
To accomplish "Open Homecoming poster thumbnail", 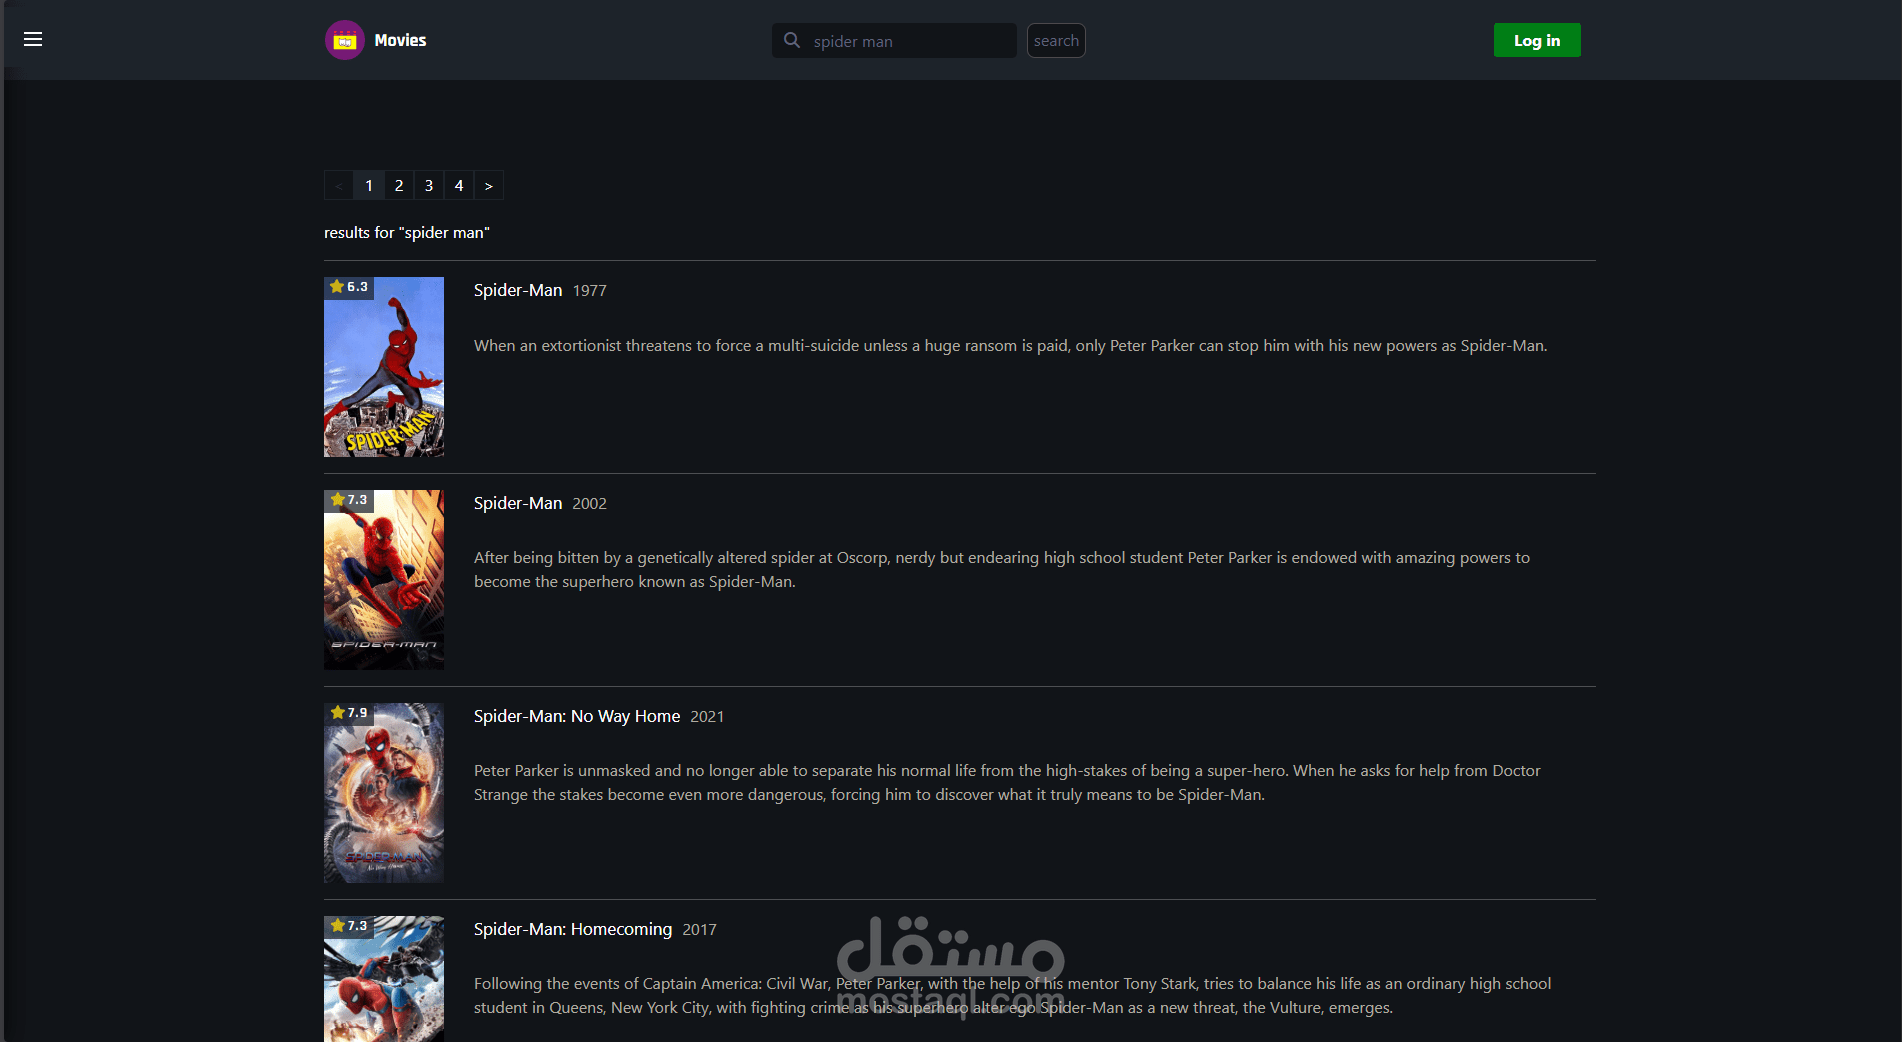I will pyautogui.click(x=384, y=979).
